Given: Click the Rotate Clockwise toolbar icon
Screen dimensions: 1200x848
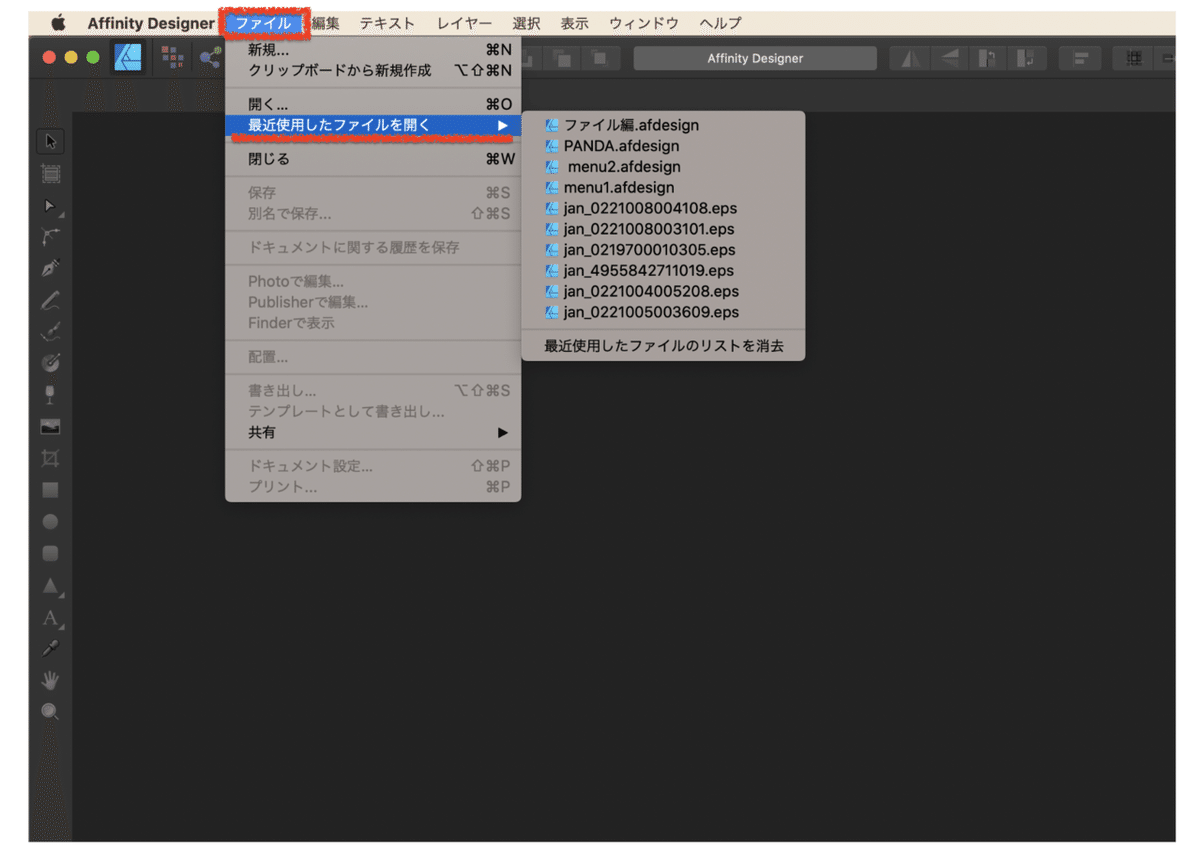Looking at the screenshot, I should (x=1028, y=59).
